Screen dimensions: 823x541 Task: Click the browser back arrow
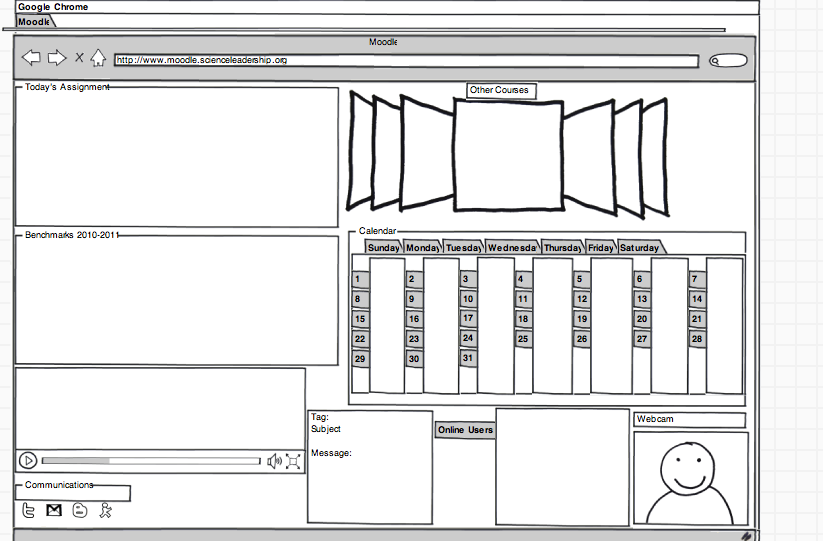[x=31, y=58]
